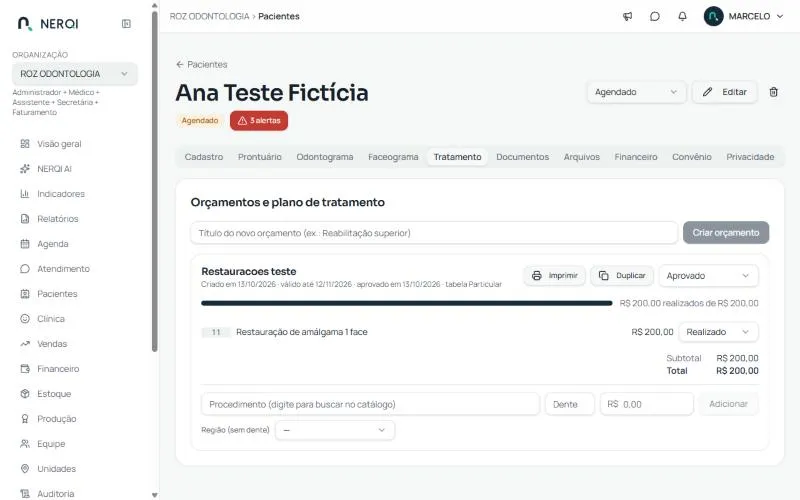Click the Equipe people icon
Viewport: 800px width, 500px height.
[x=24, y=444]
